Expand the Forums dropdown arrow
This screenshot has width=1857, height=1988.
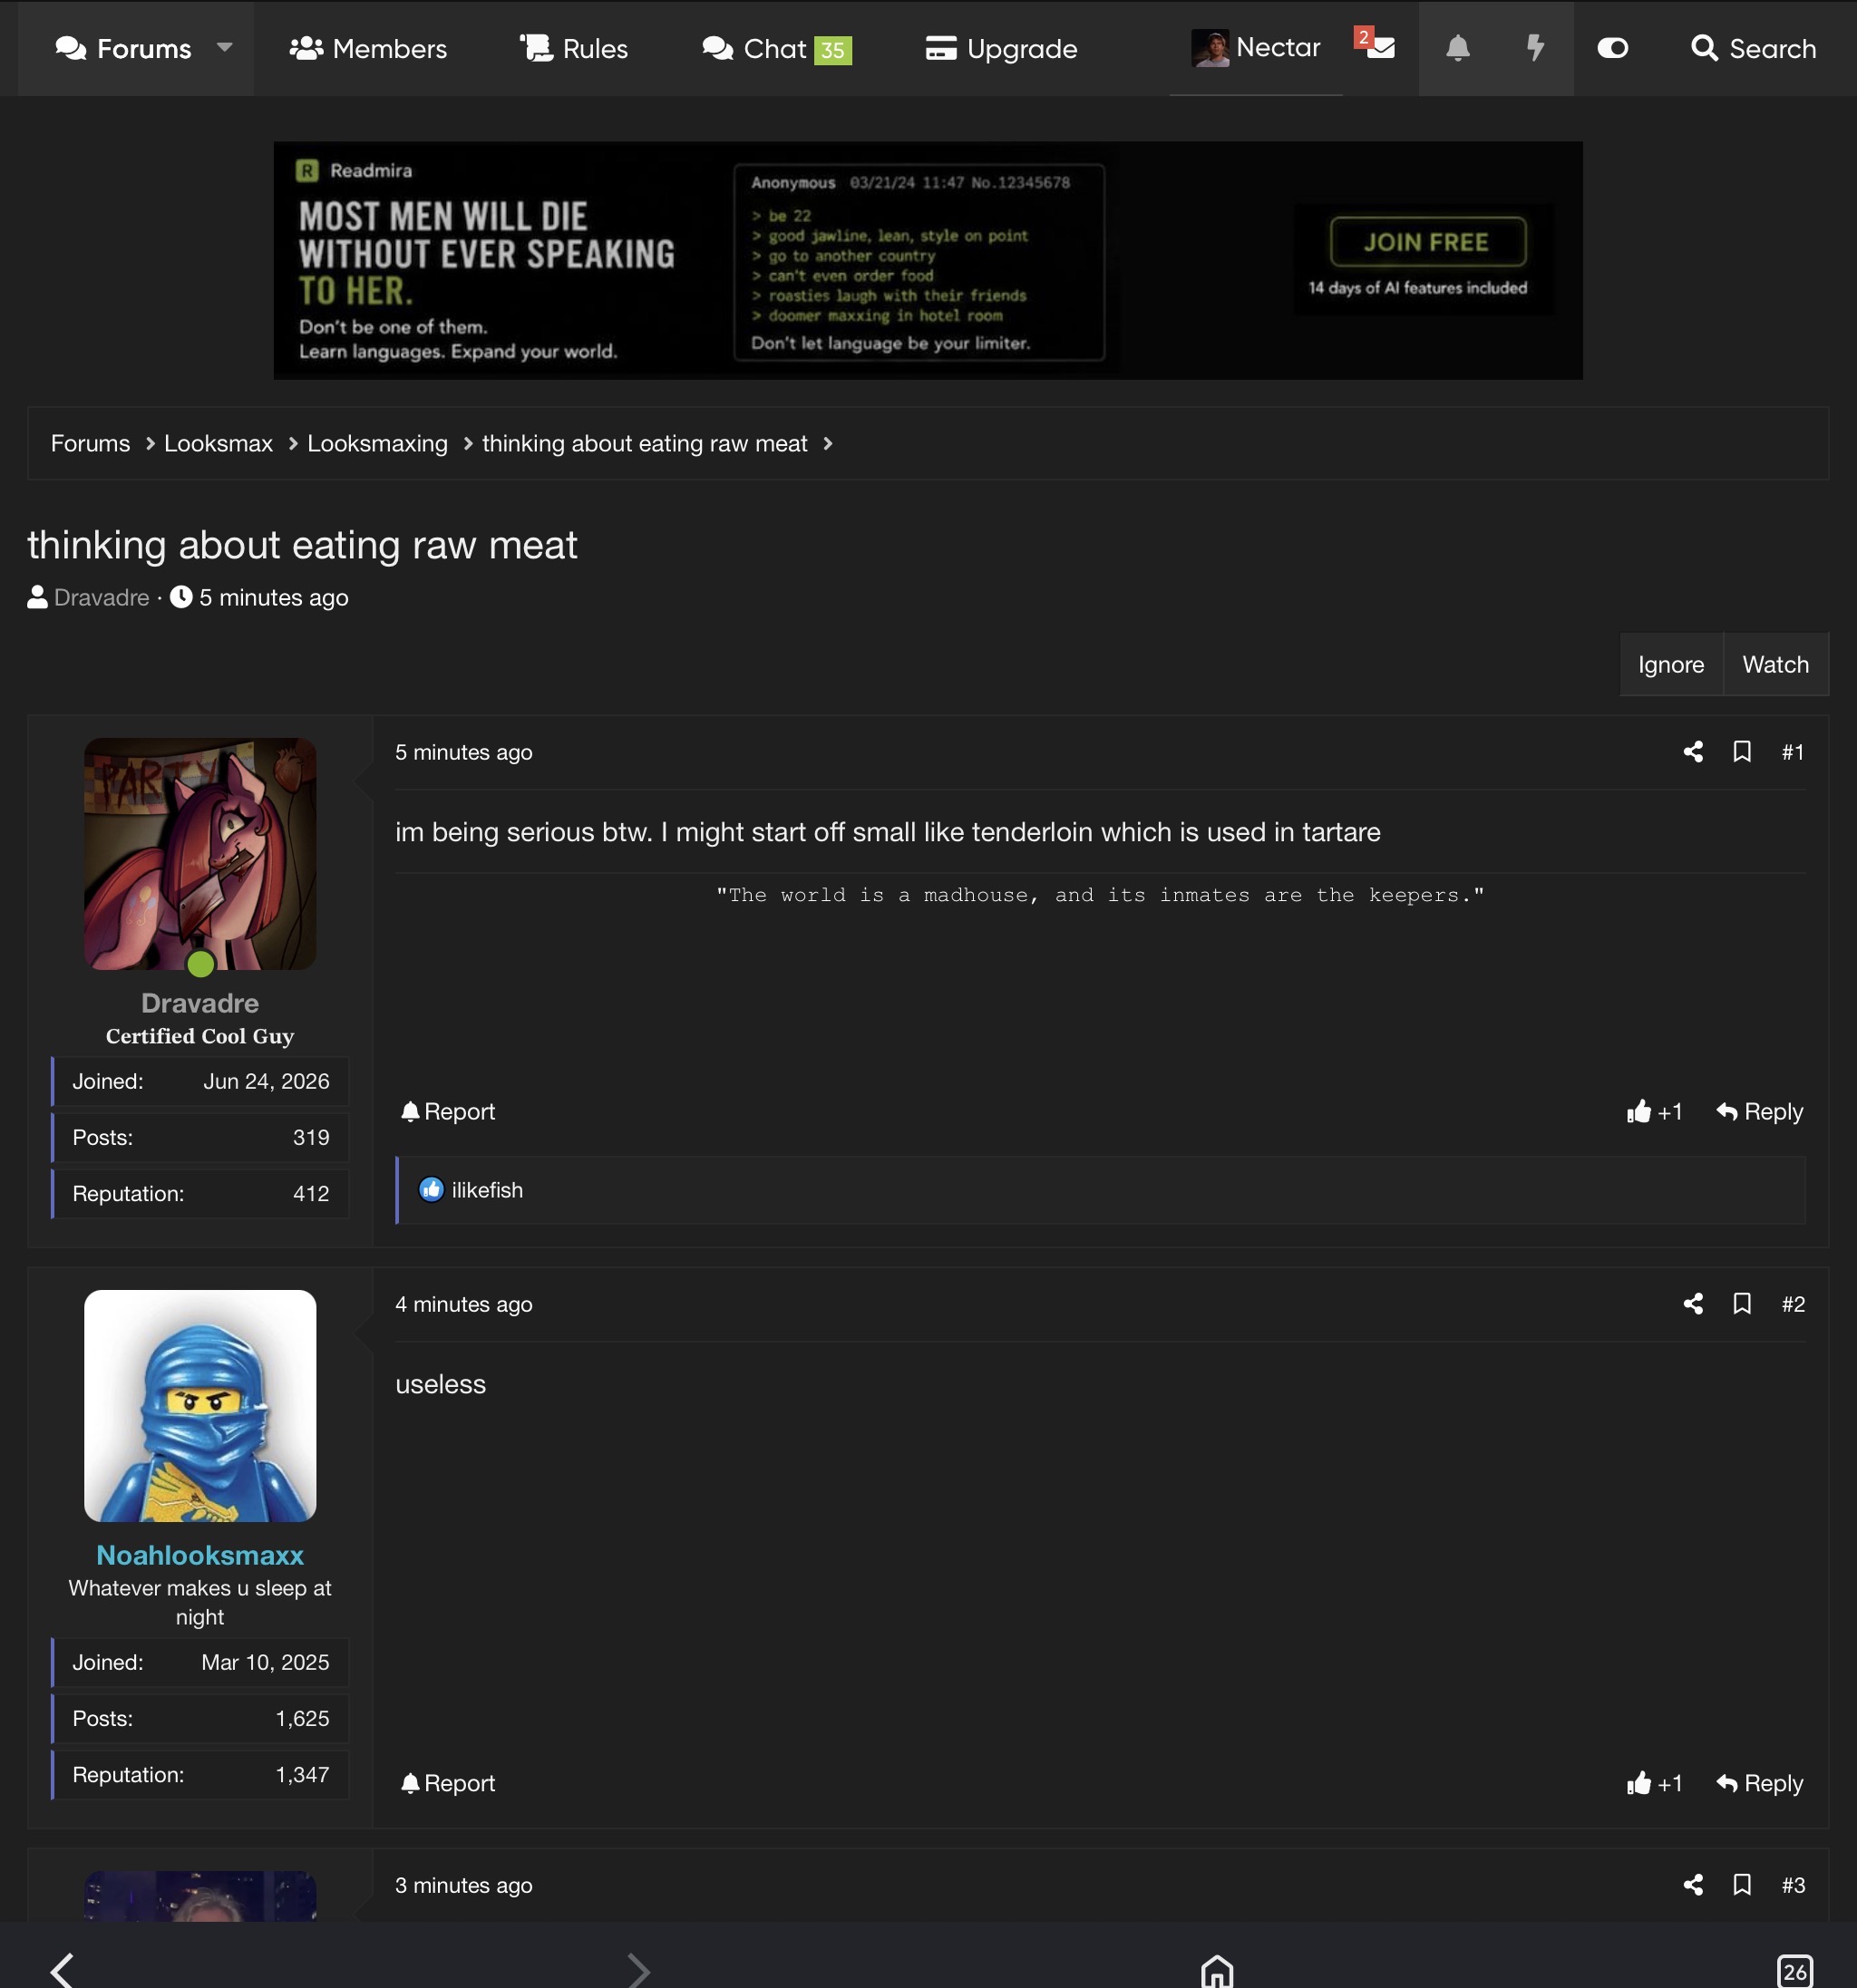coord(225,47)
